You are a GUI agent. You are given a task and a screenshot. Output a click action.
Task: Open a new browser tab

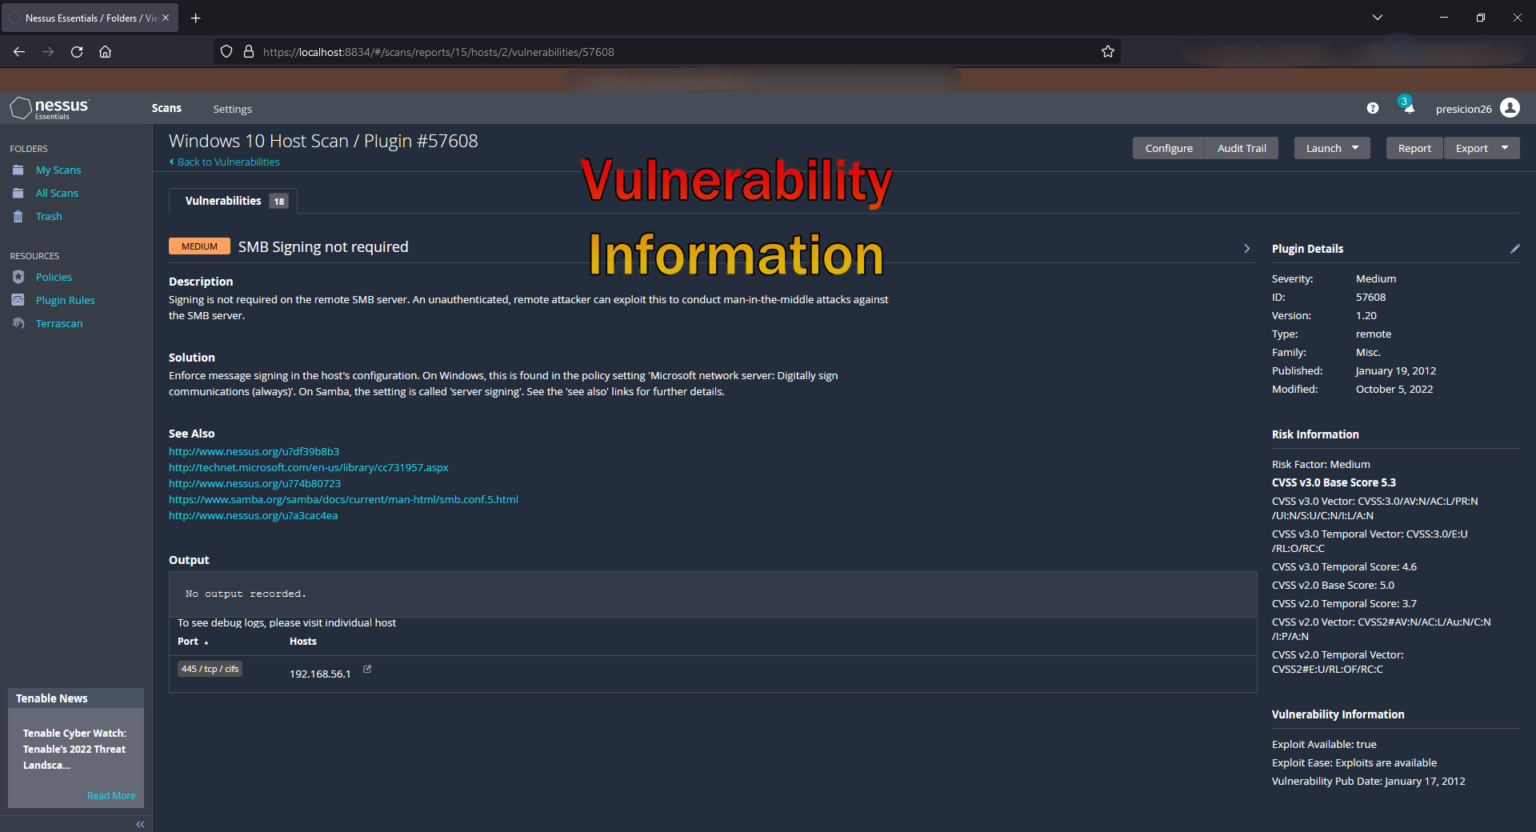[195, 18]
